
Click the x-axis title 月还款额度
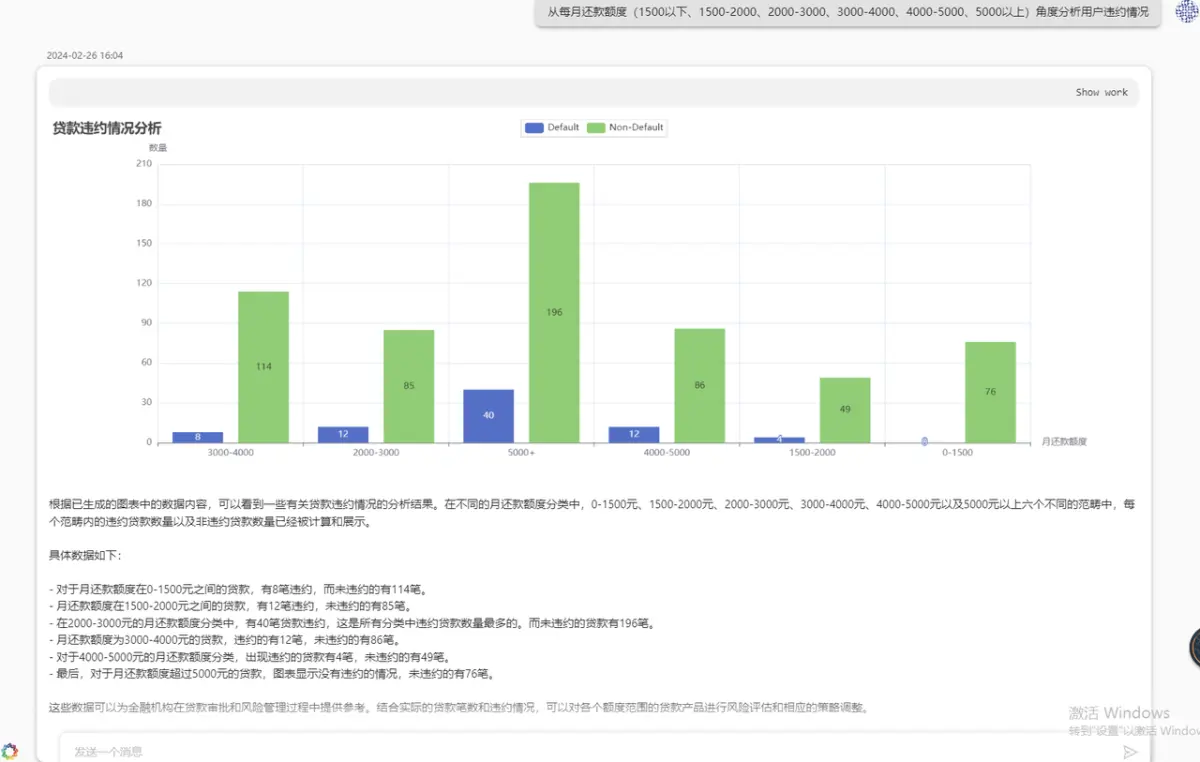1063,441
